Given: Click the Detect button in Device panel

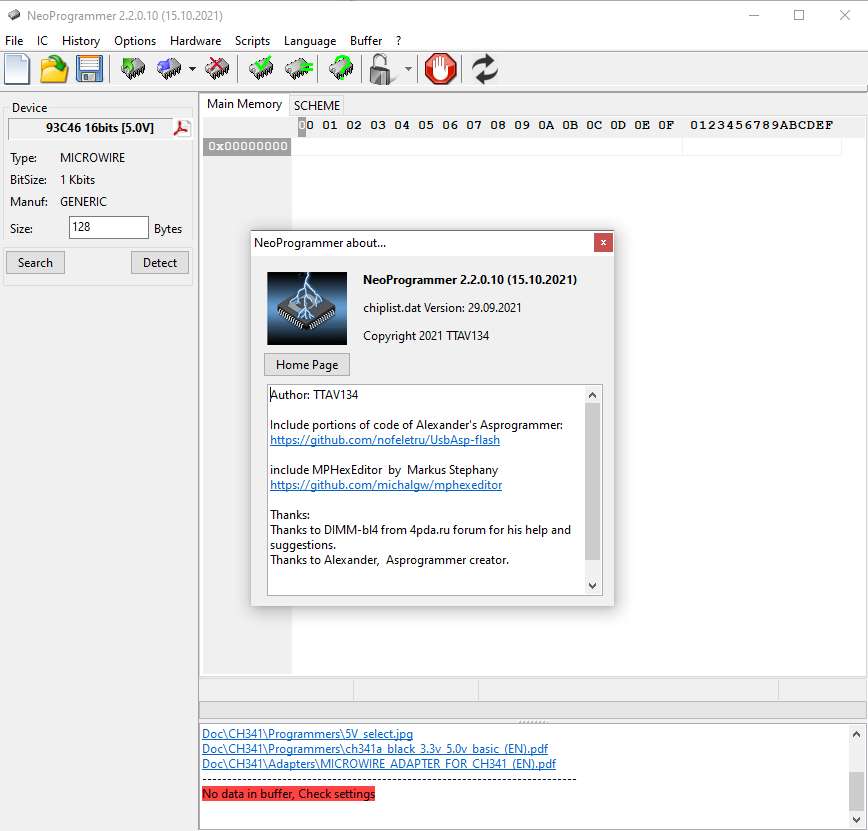Looking at the screenshot, I should [160, 262].
